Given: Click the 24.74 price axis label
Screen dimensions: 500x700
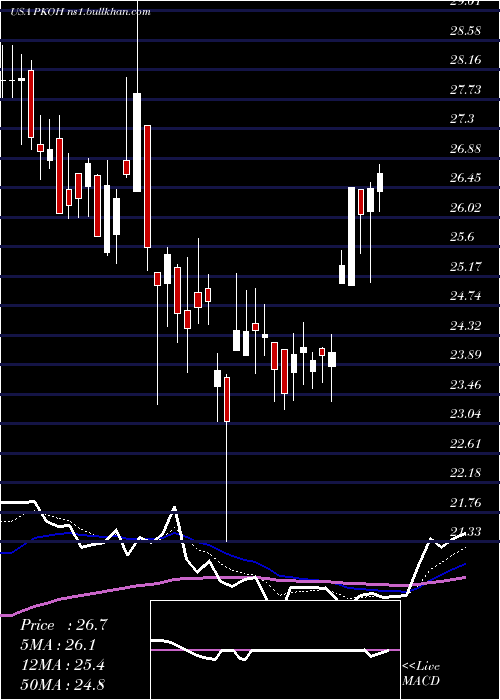Looking at the screenshot, I should (465, 296).
